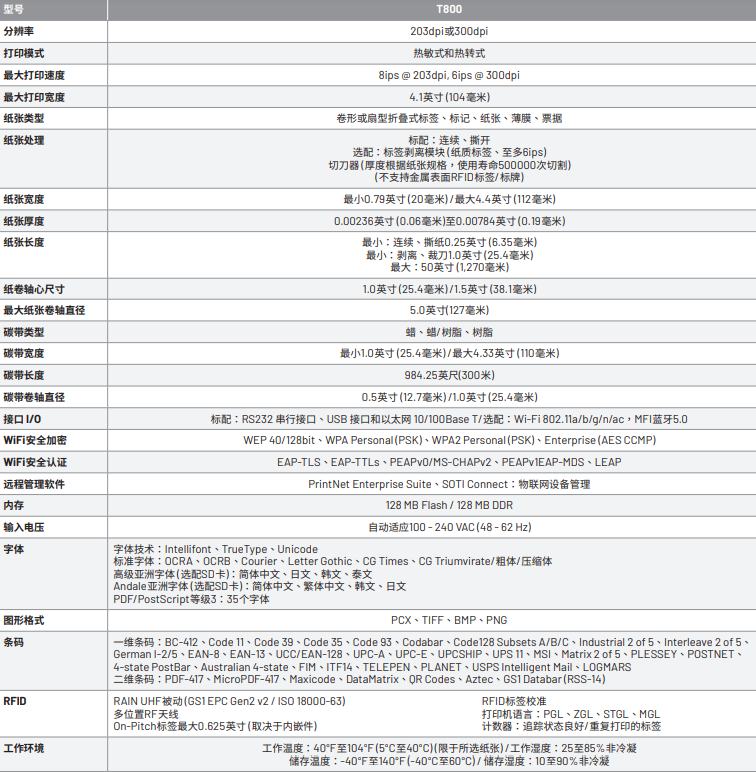Screen dimensions: 756x772
Task: Click the 纸张宽度 row label
Action: [24, 199]
